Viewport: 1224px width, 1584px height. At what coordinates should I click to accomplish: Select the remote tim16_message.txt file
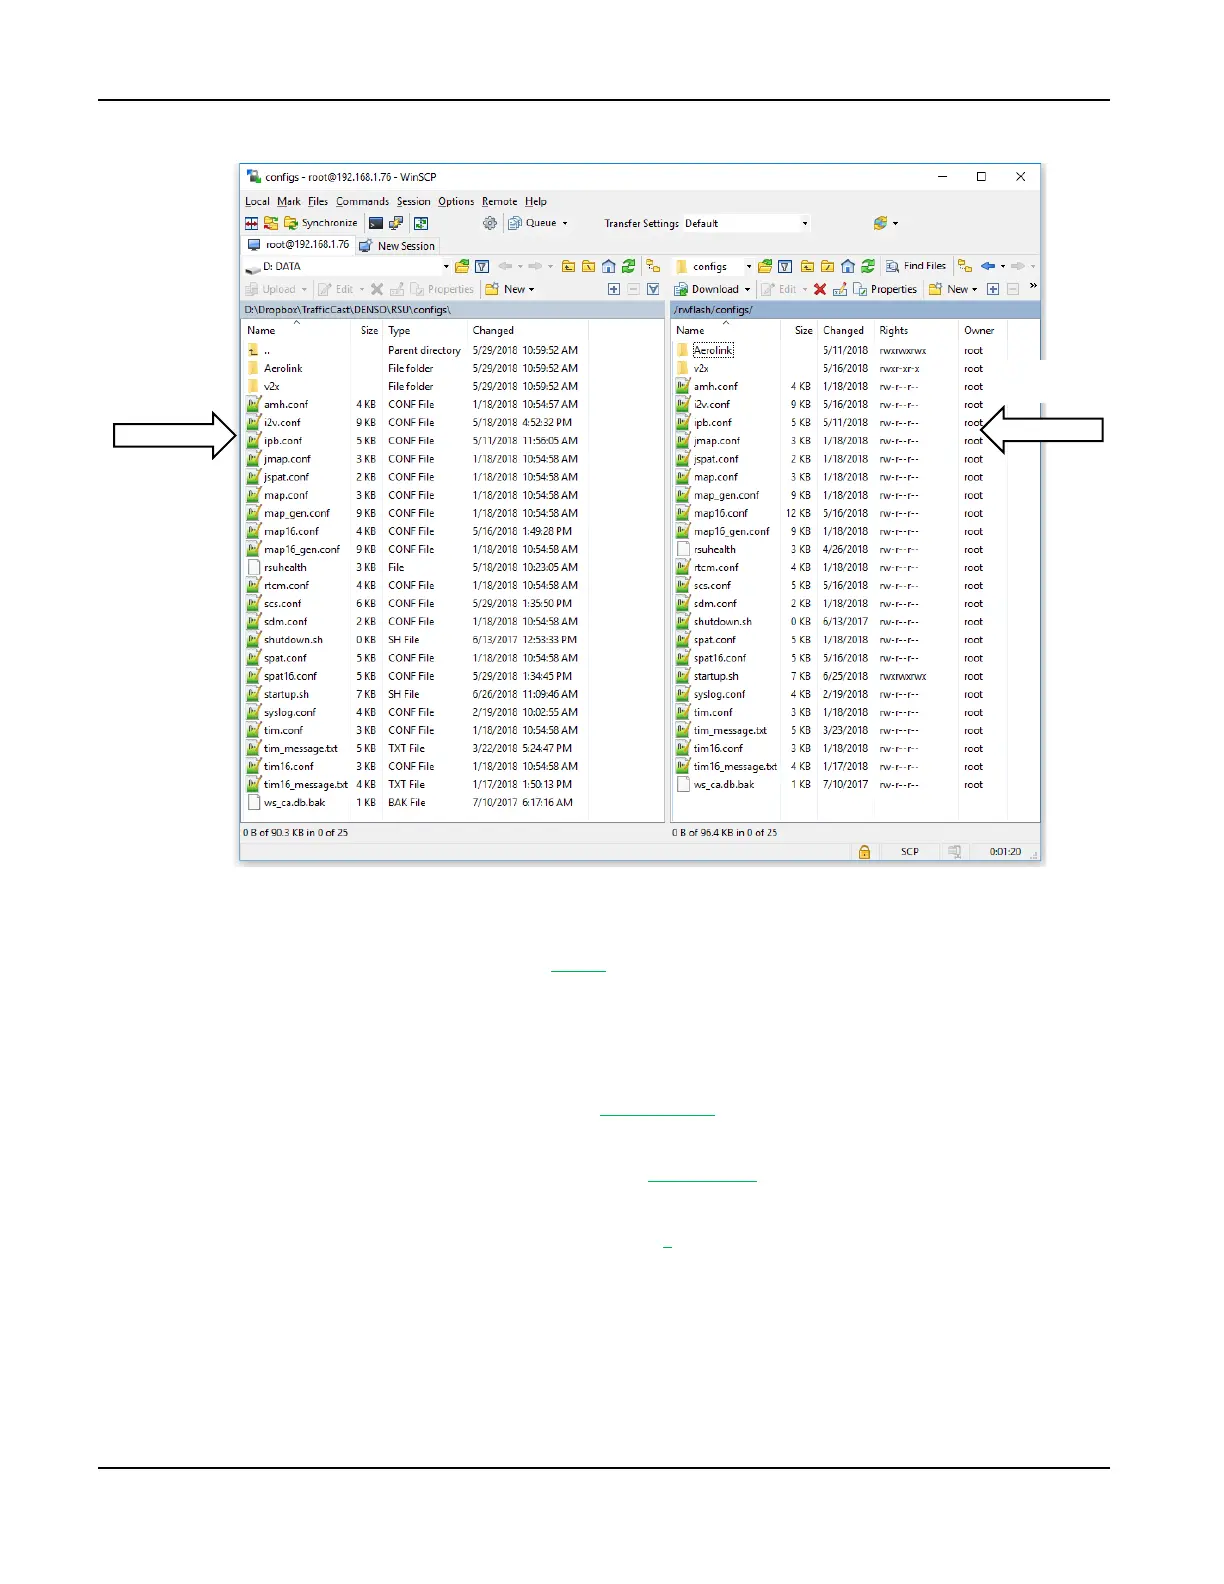point(735,766)
